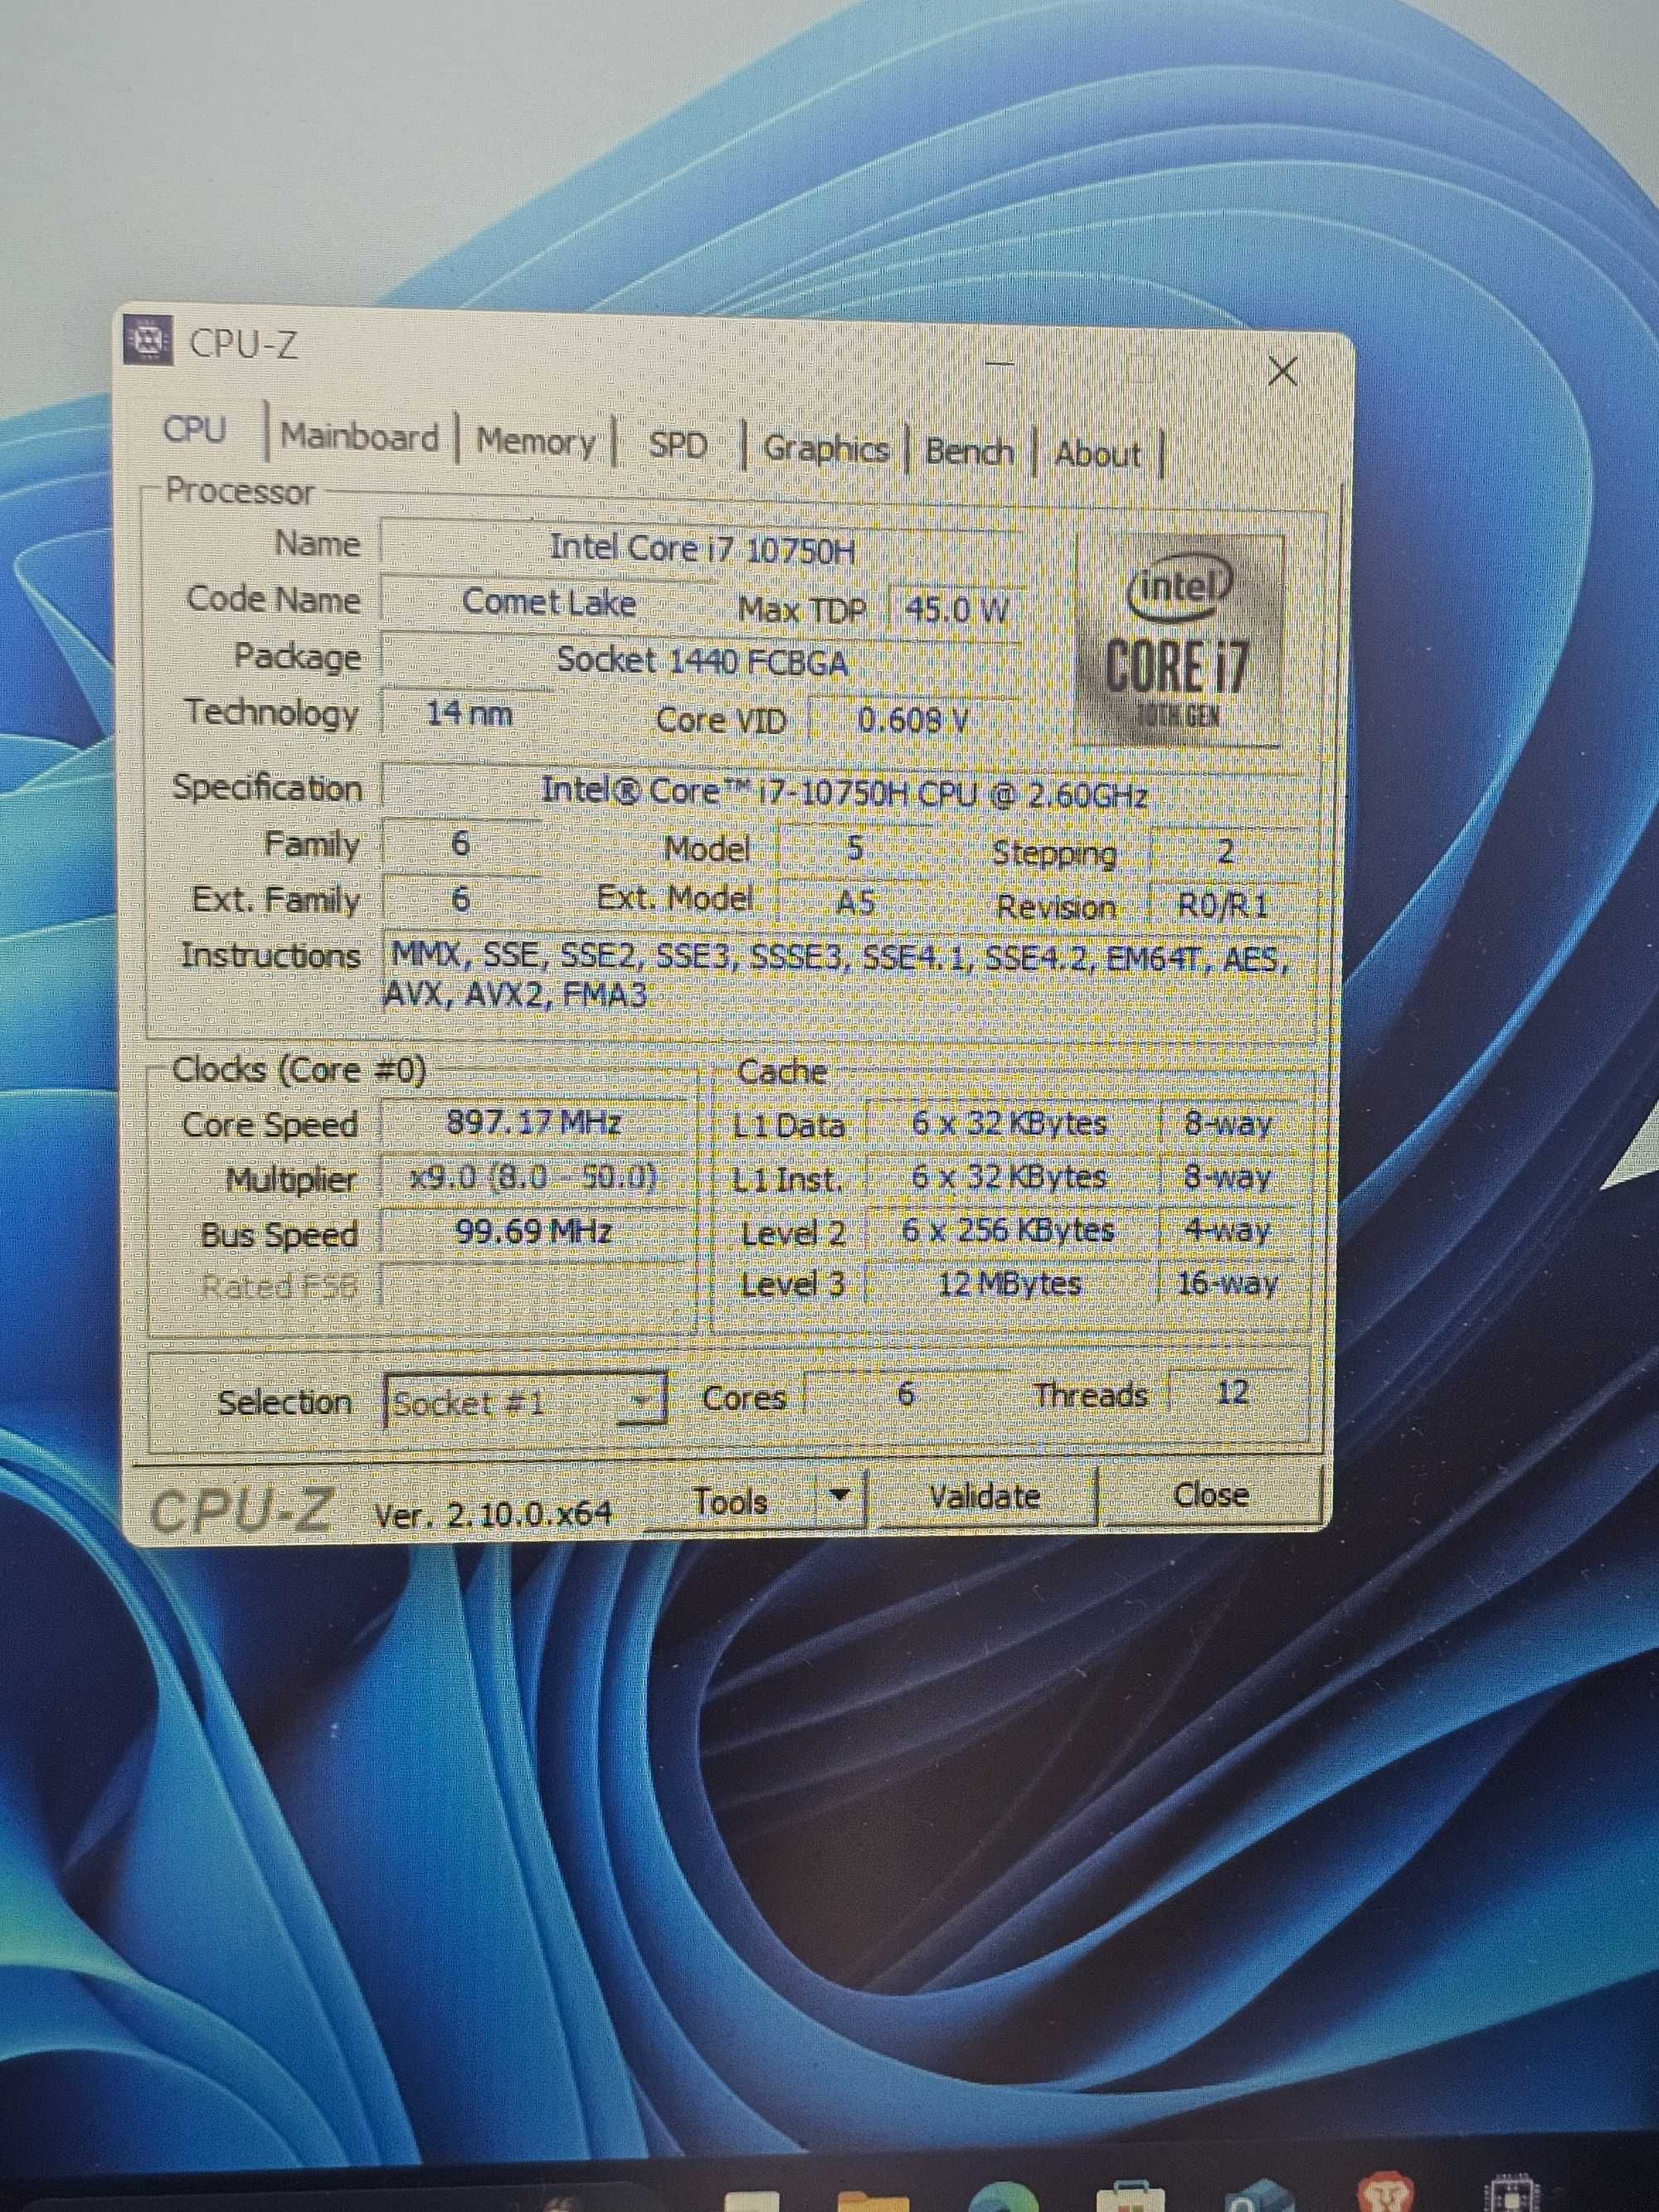The image size is (1659, 2212).
Task: Click the L1 Inst. 6 x 32 KBytes value
Action: point(1009,1177)
